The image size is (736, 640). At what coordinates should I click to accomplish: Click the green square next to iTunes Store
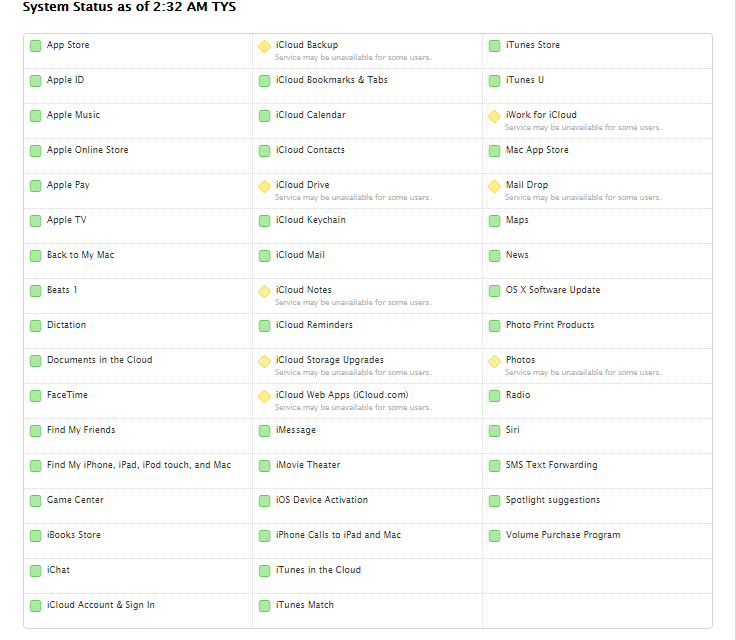pyautogui.click(x=494, y=46)
